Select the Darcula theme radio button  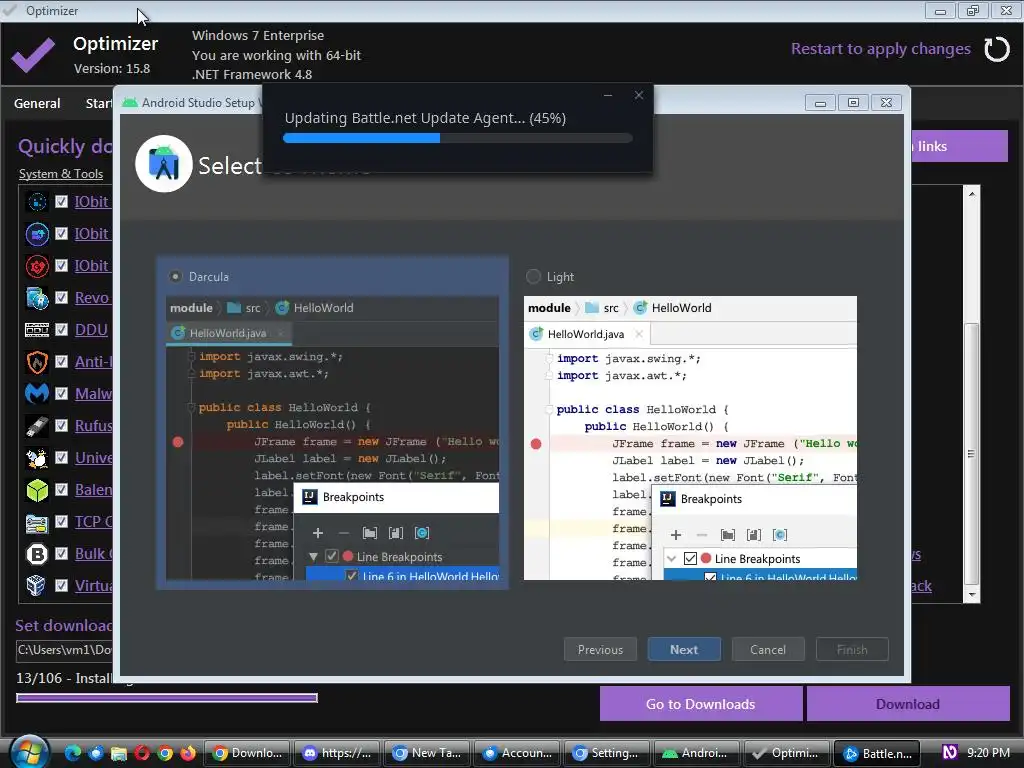(176, 276)
